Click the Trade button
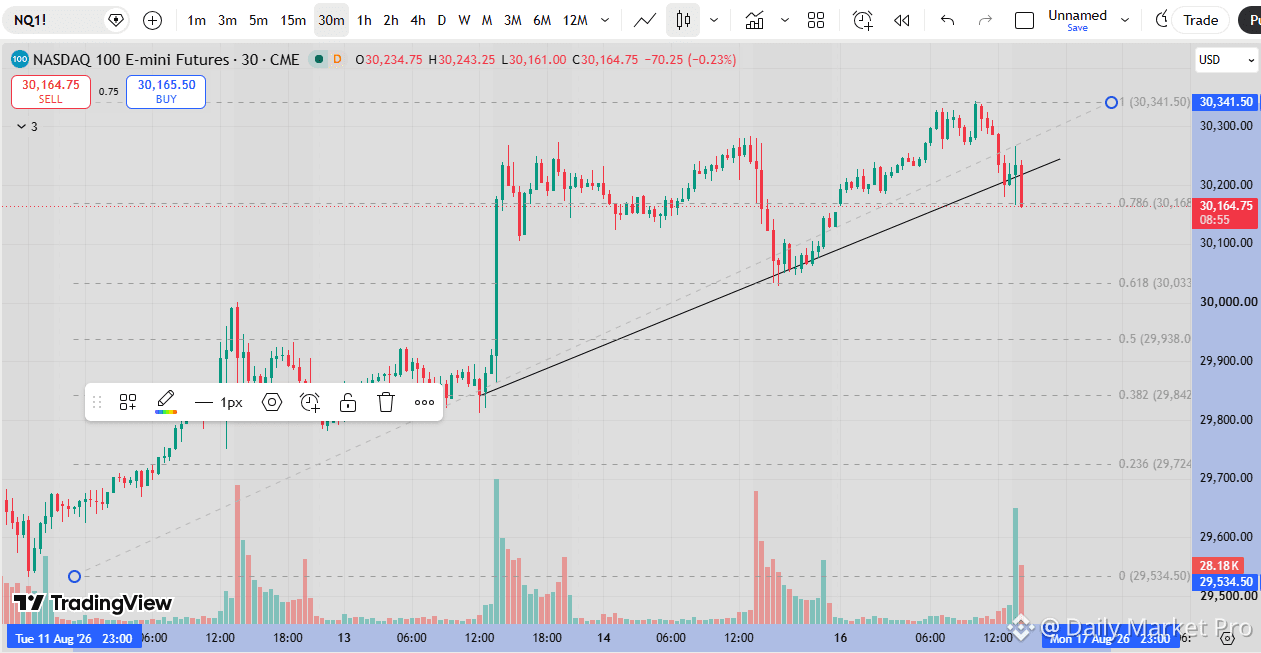 [x=1200, y=20]
